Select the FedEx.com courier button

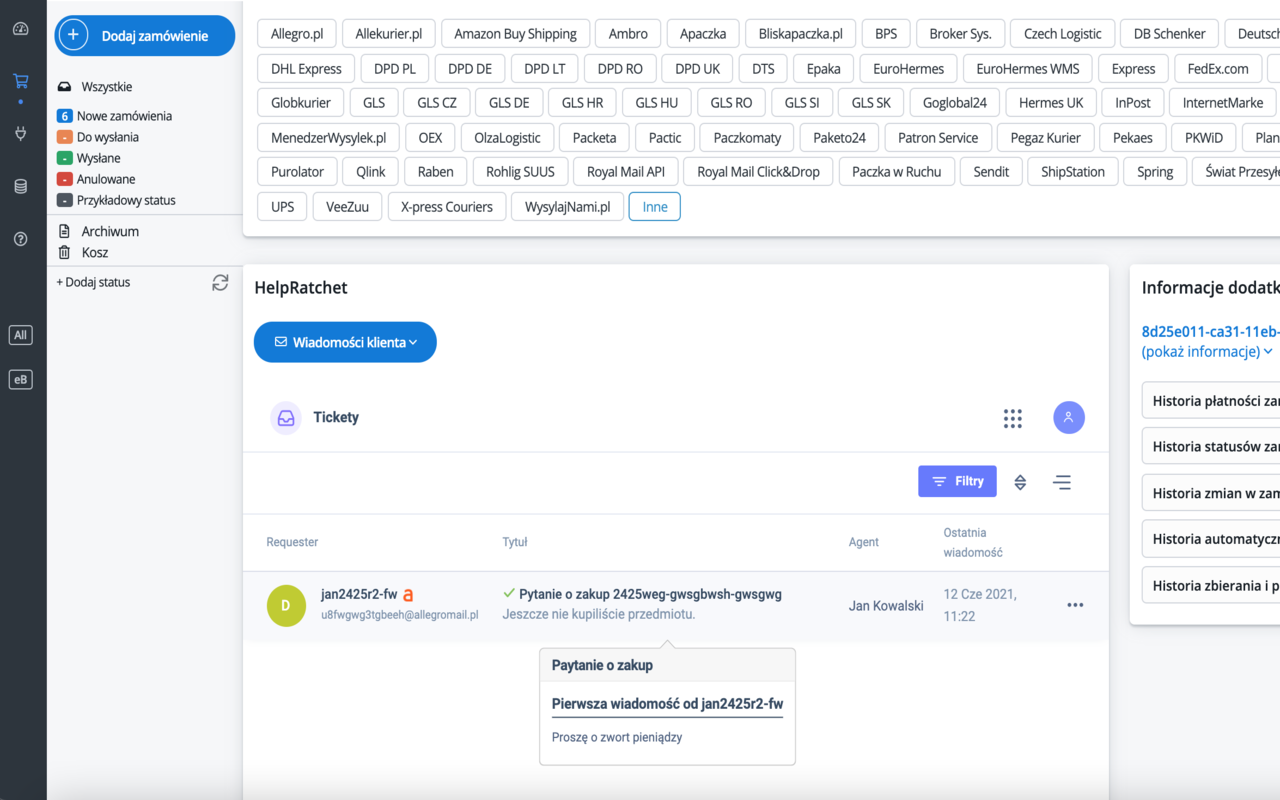coord(1218,69)
